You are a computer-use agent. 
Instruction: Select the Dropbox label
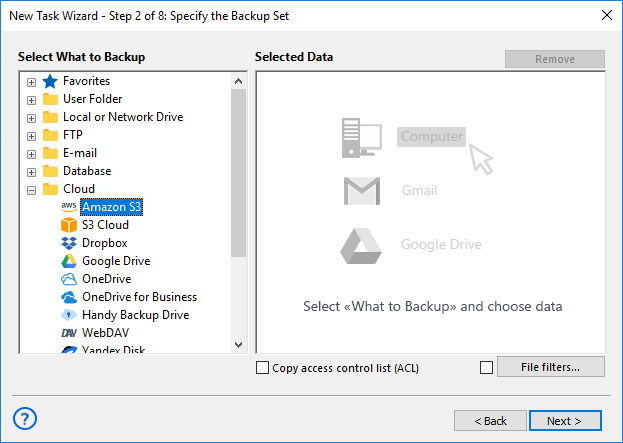[104, 243]
